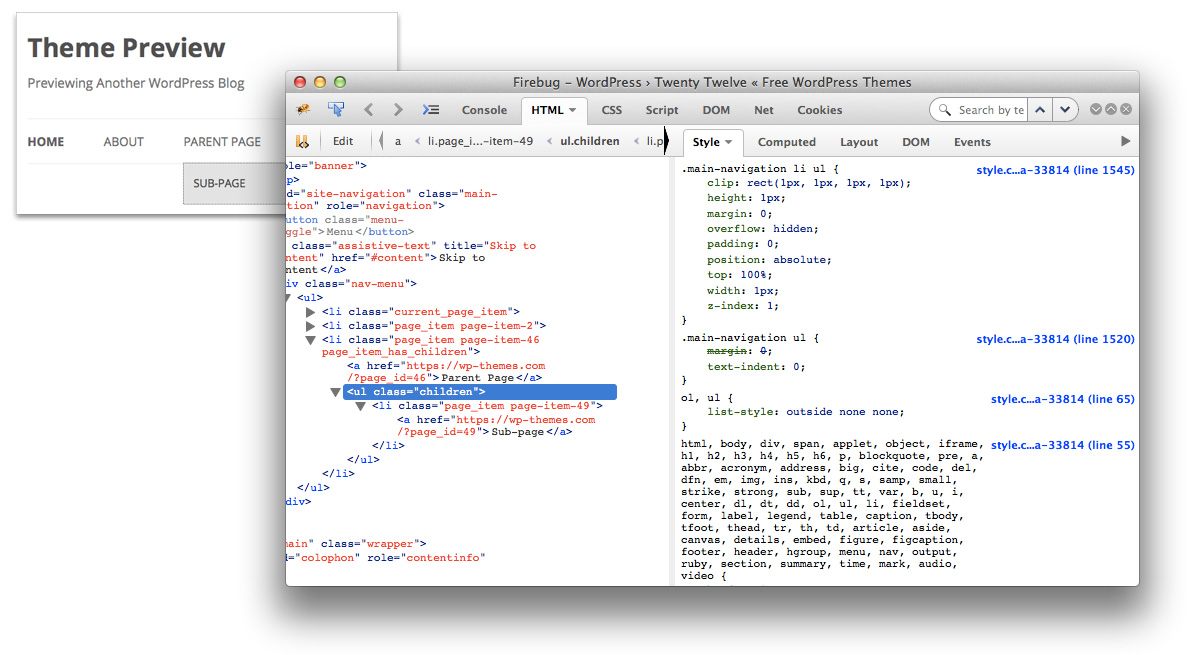Open style source link line 65
The image size is (1200, 655).
[x=1063, y=400]
